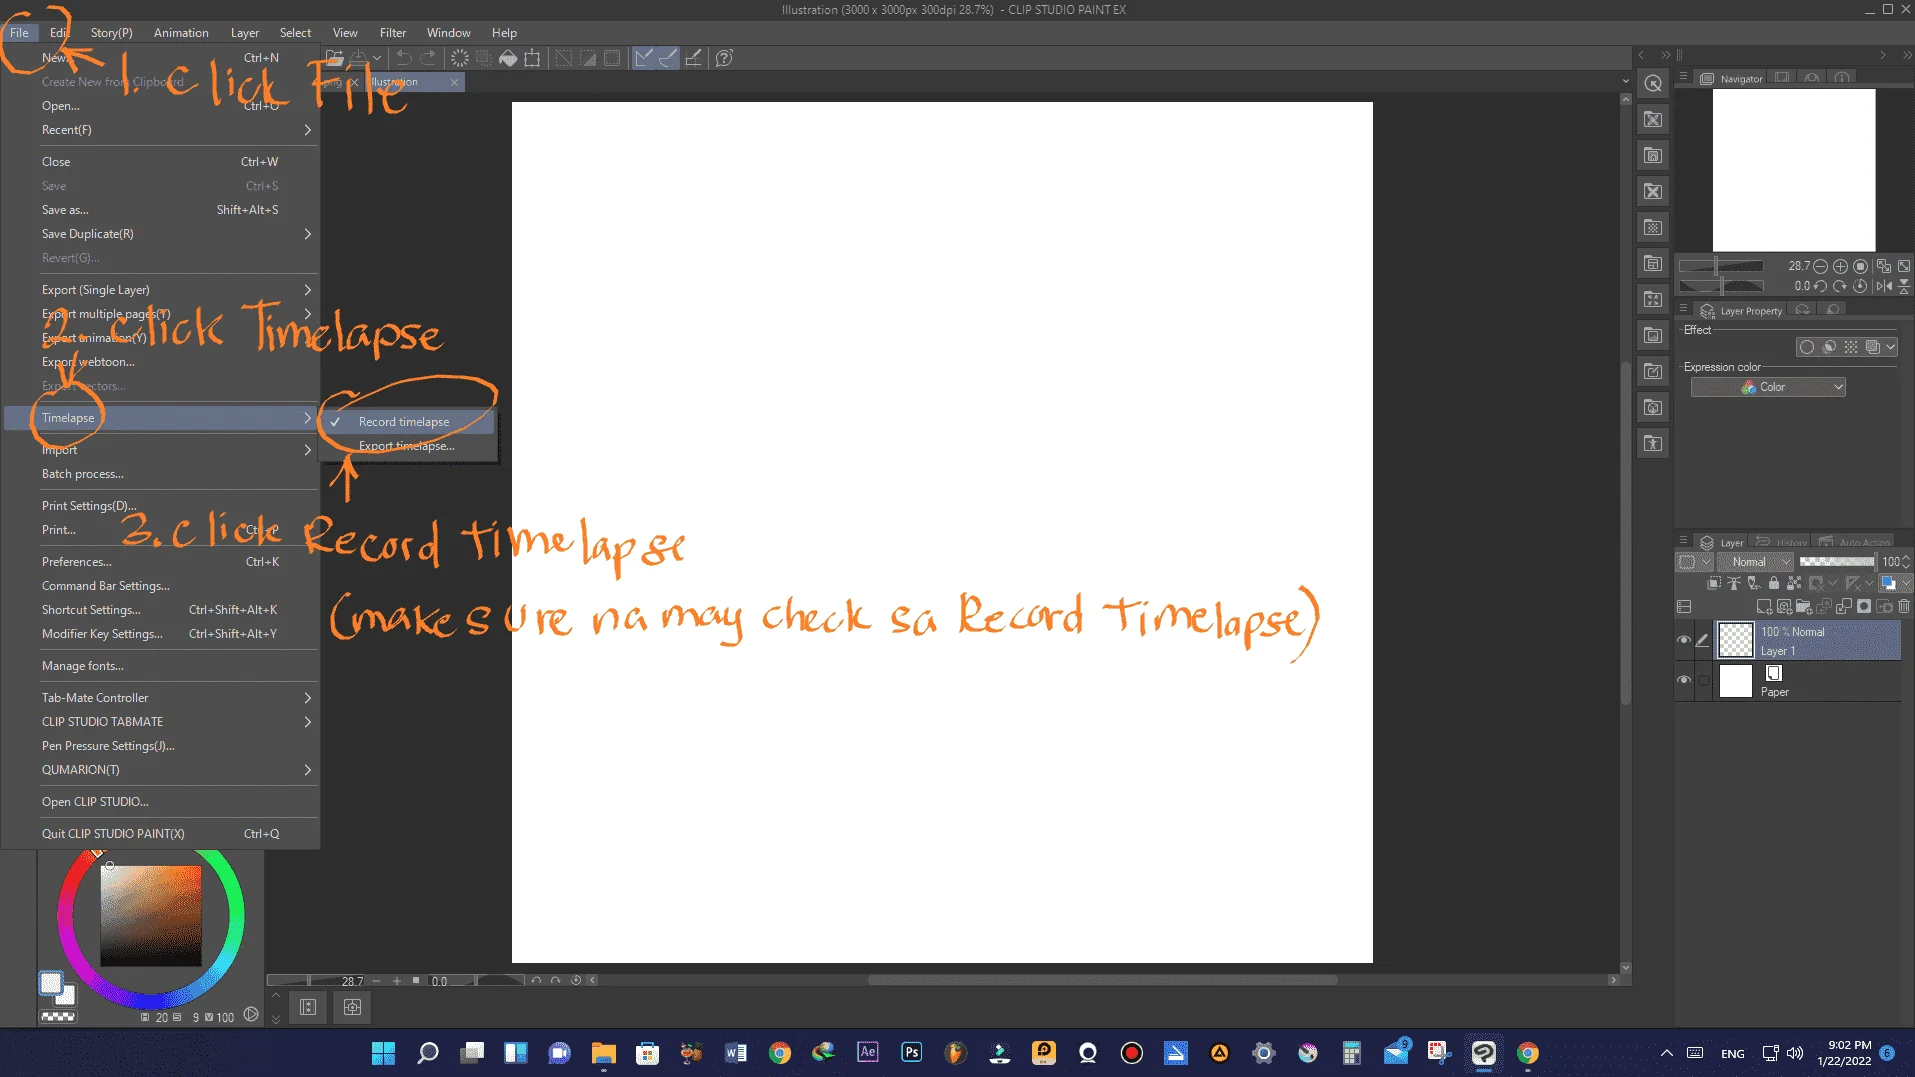Create a new layer folder
The height and width of the screenshot is (1077, 1915).
click(x=1804, y=607)
